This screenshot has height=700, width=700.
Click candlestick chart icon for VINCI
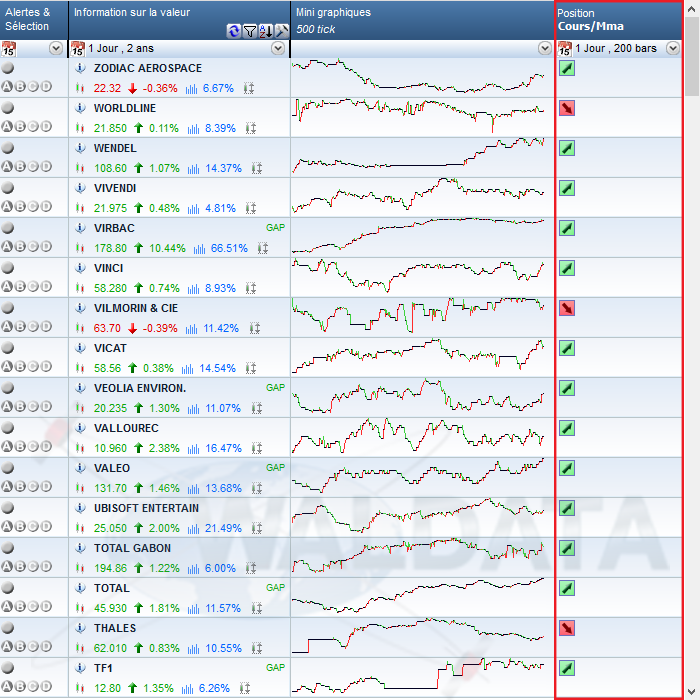coord(80,288)
